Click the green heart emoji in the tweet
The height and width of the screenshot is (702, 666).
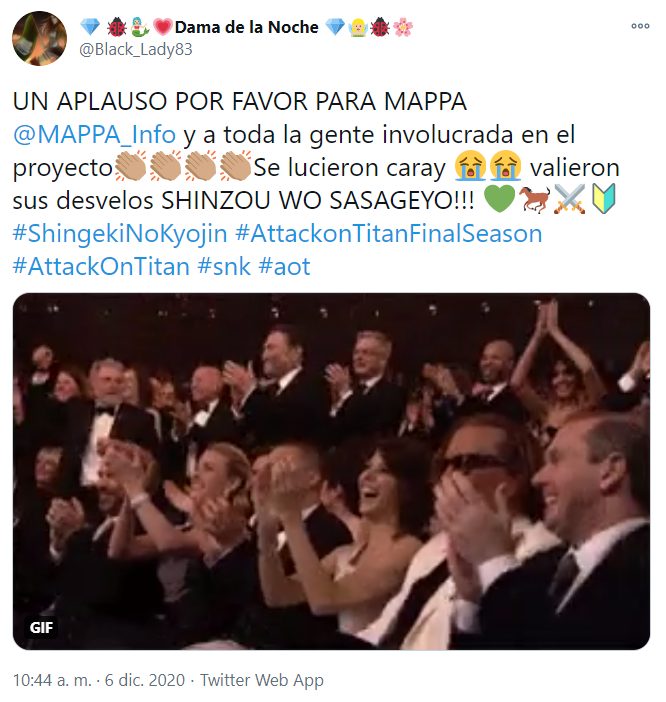coord(500,199)
